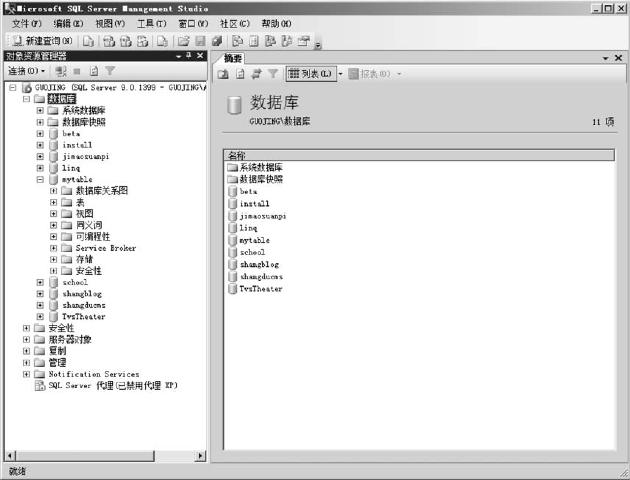630x480 pixels.
Task: Click the Properties Window toolbar icon
Action: (304, 41)
